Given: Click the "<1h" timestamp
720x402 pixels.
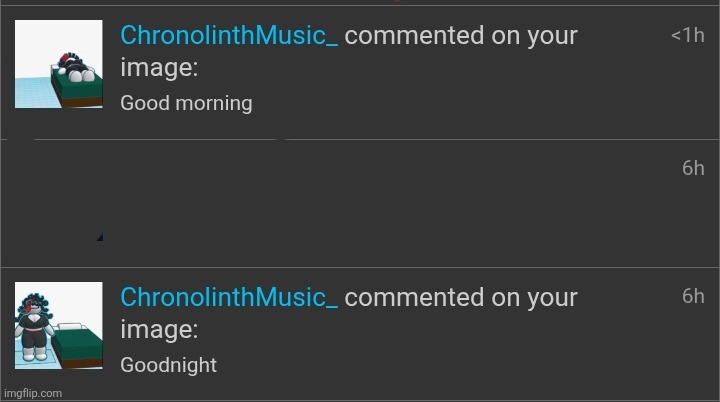Looking at the screenshot, I should point(687,35).
